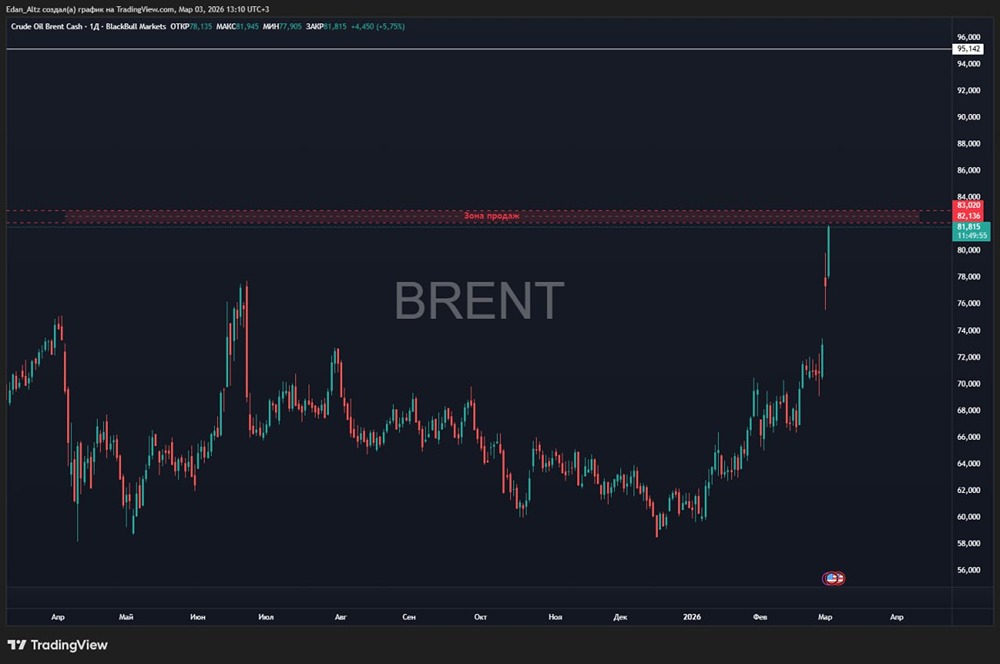Click 66,000 on the price axis
The height and width of the screenshot is (664, 1000).
[x=968, y=437]
